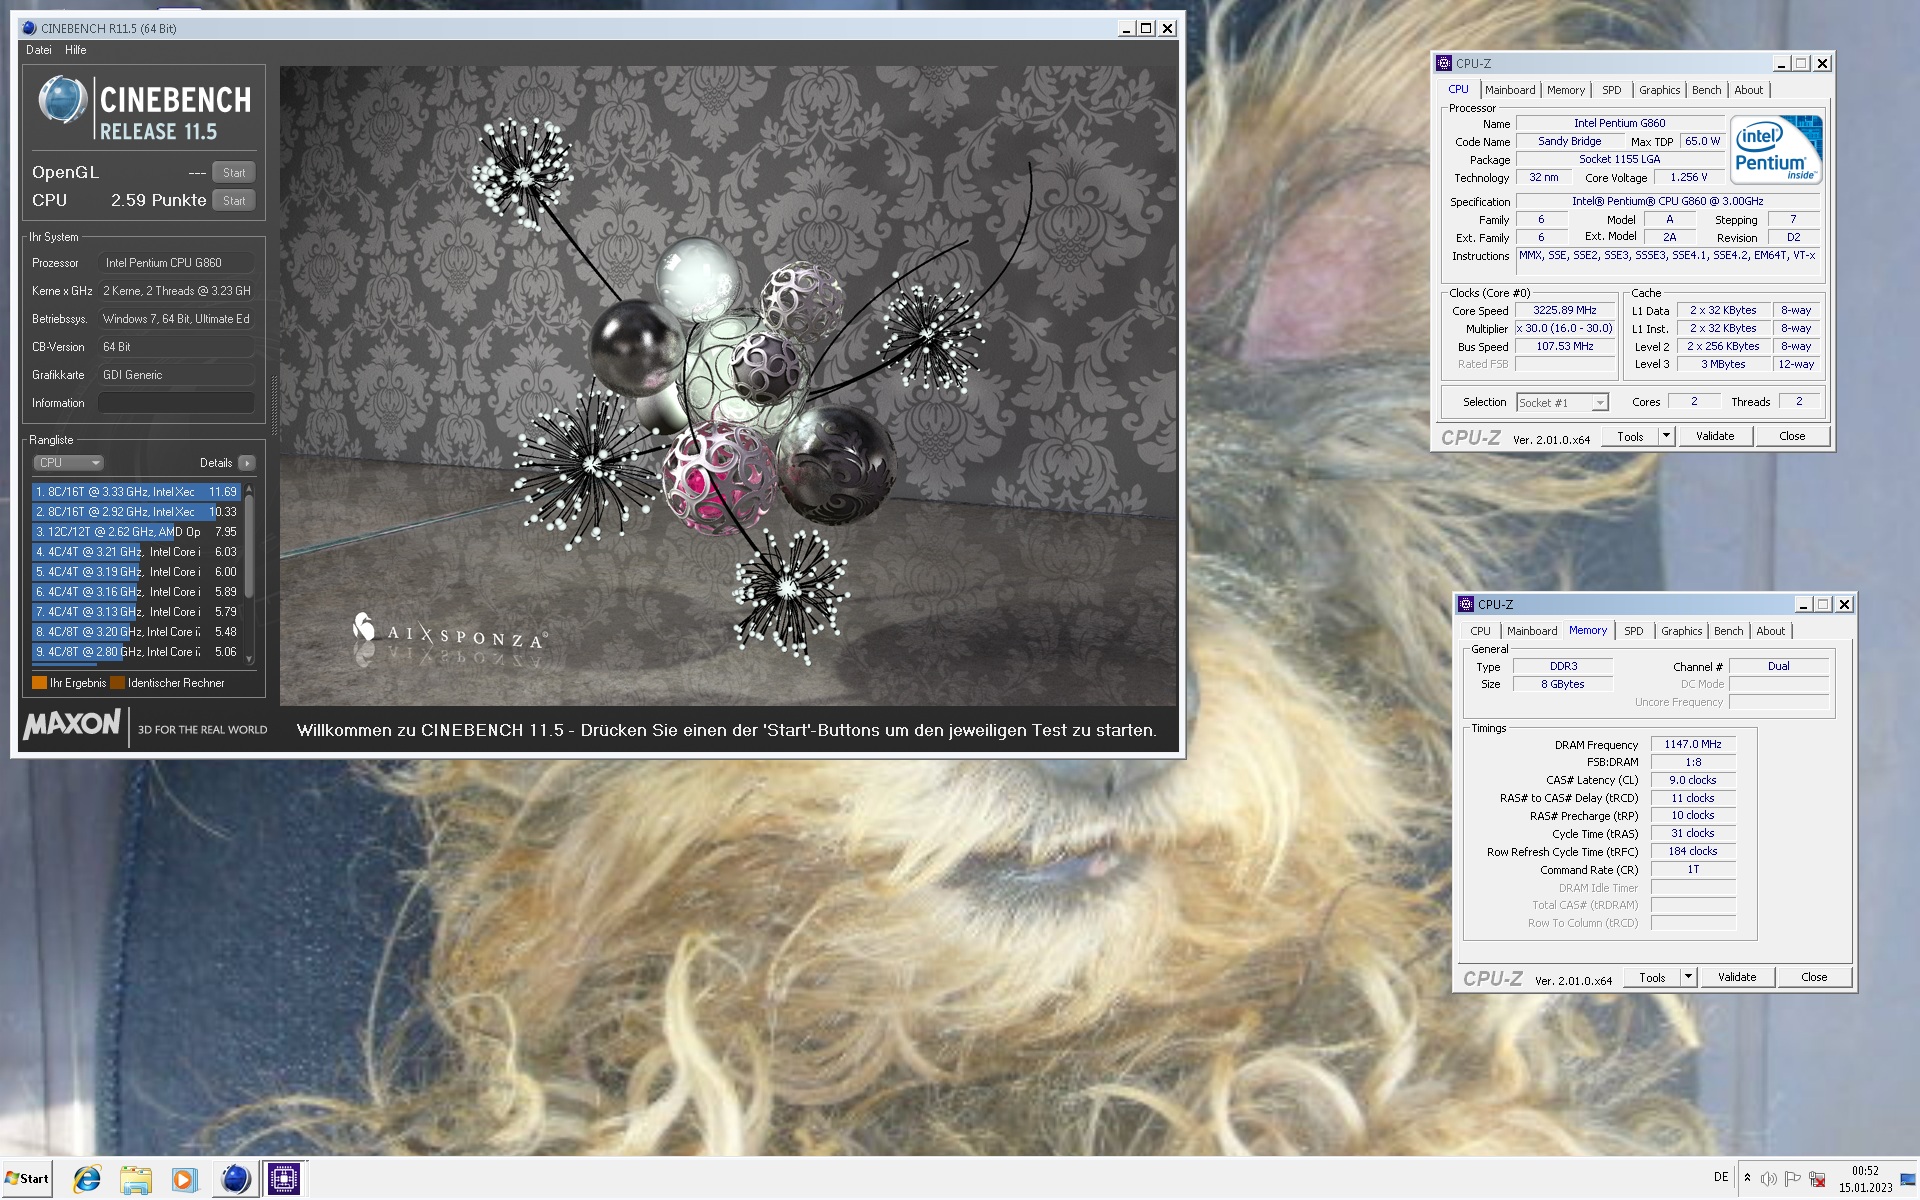Image resolution: width=1920 pixels, height=1200 pixels.
Task: Open About tab in top CPU-Z
Action: point(1748,90)
